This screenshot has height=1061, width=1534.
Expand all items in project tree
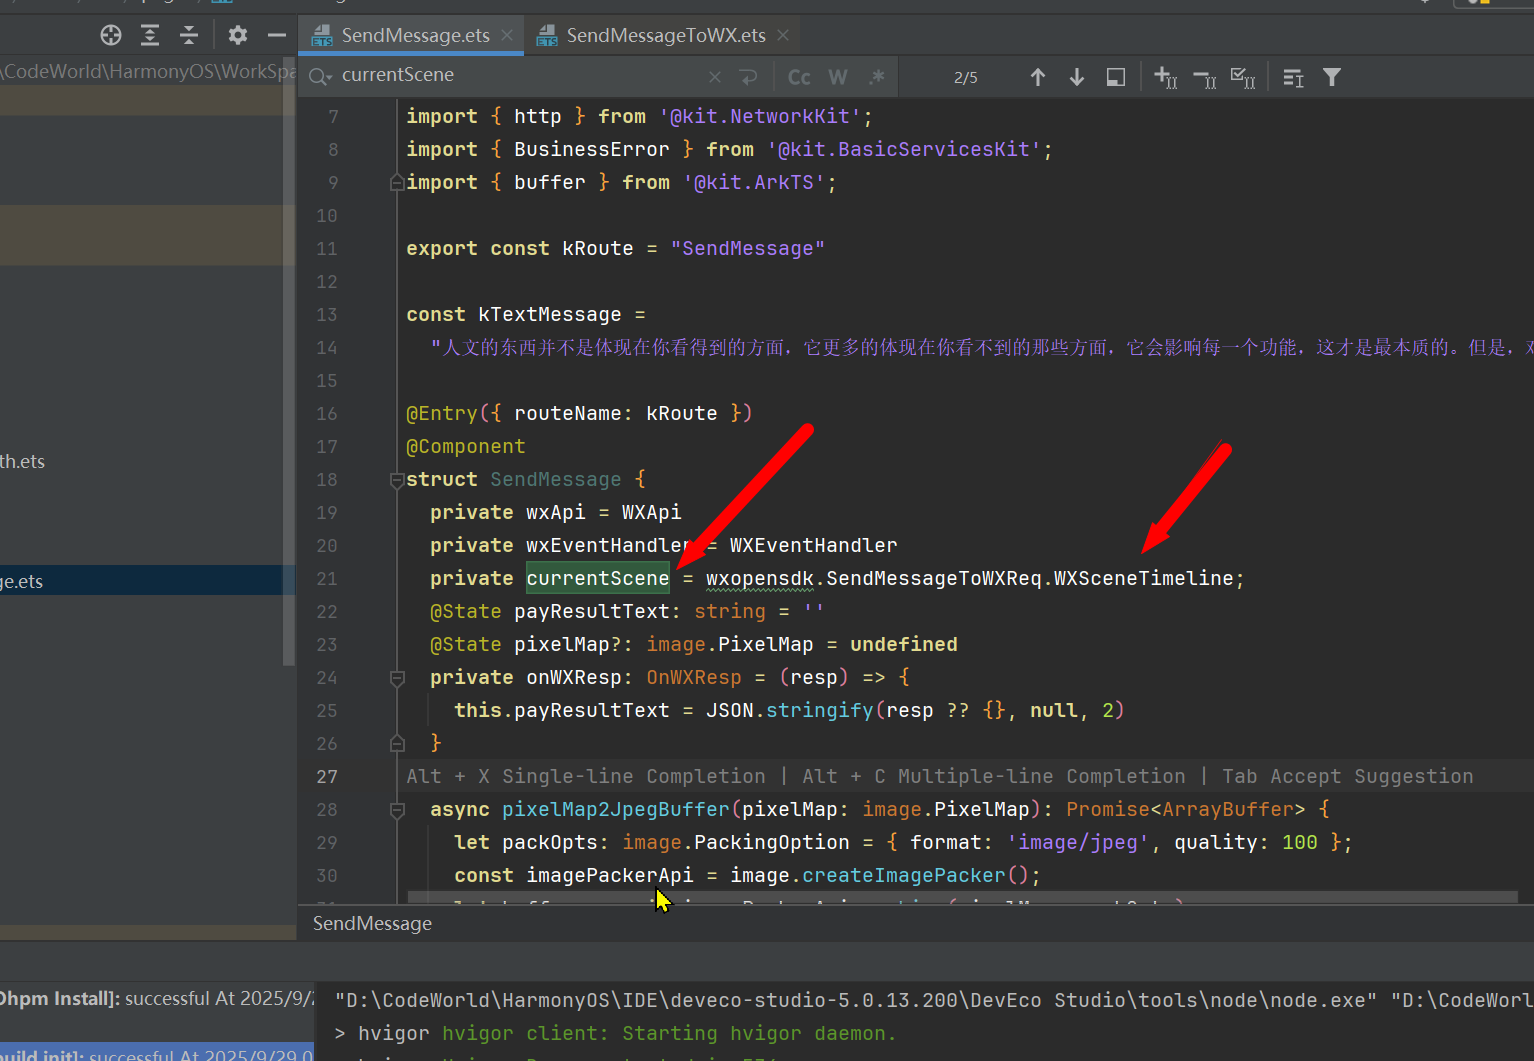click(150, 36)
